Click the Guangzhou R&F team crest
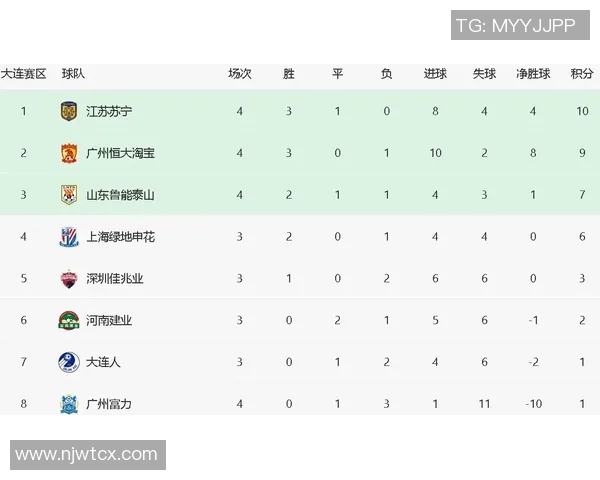This screenshot has height=480, width=600. pos(68,404)
